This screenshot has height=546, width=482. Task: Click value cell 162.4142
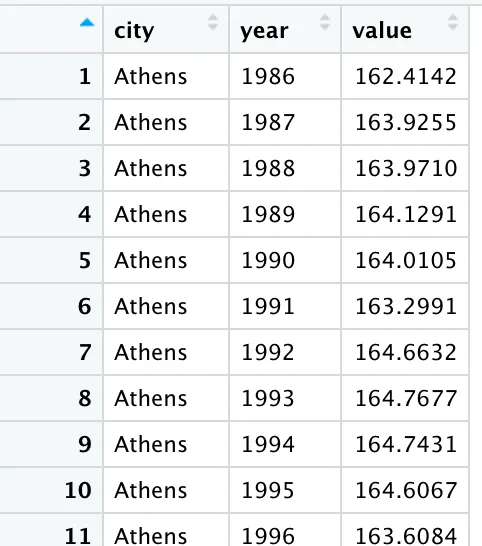click(x=405, y=76)
